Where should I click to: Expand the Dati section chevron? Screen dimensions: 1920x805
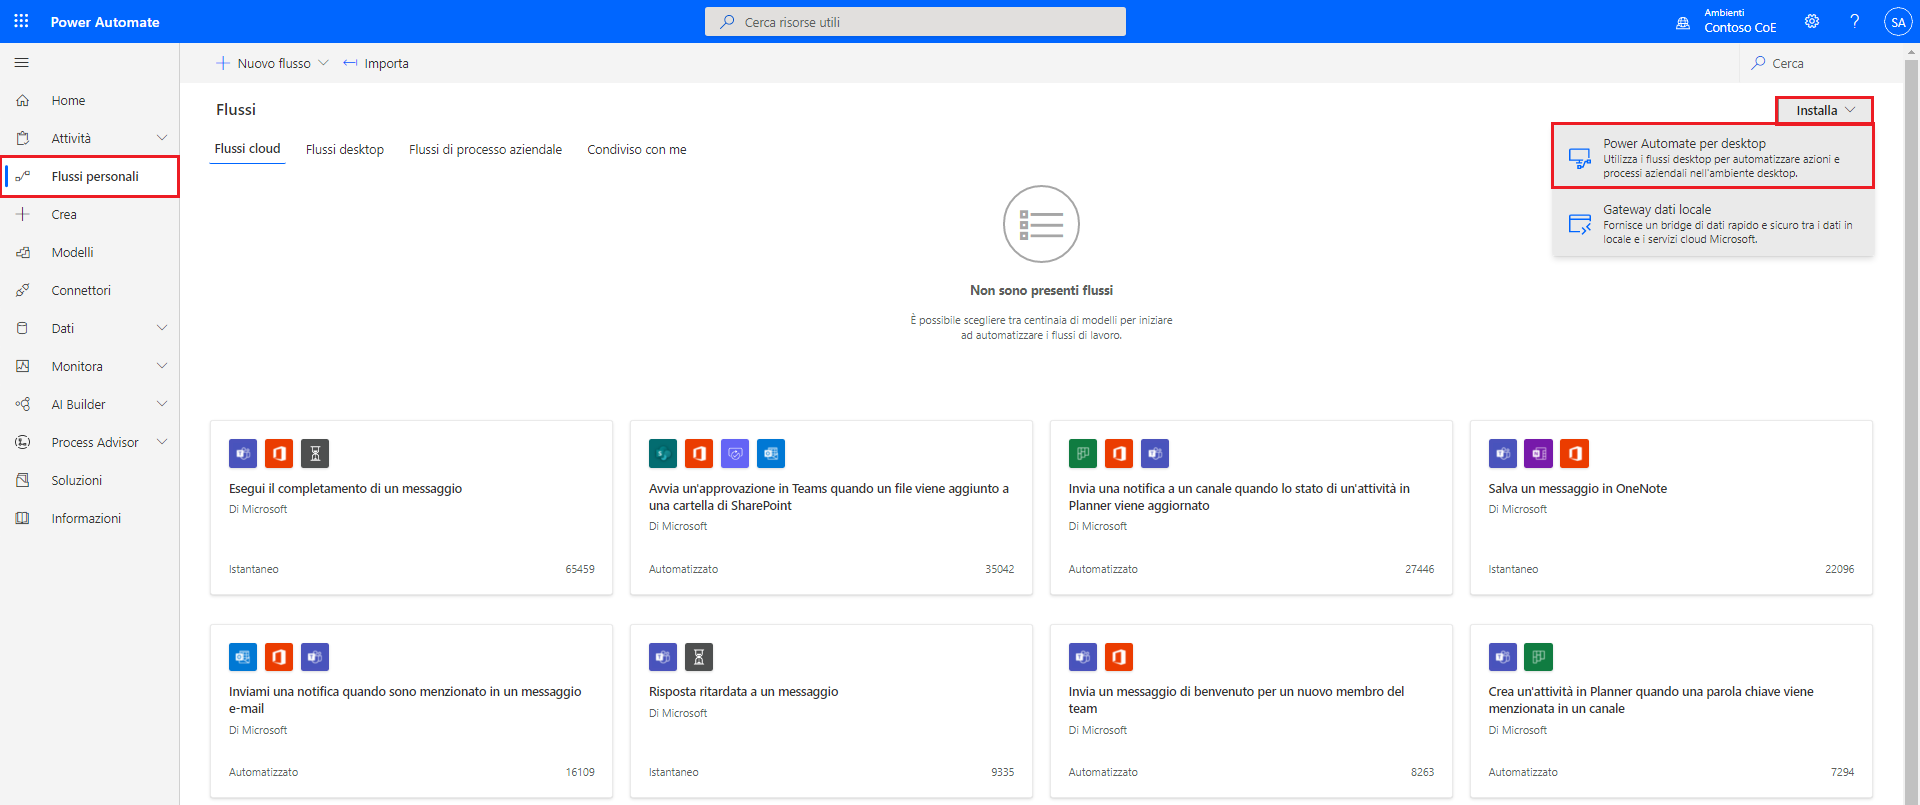tap(162, 328)
